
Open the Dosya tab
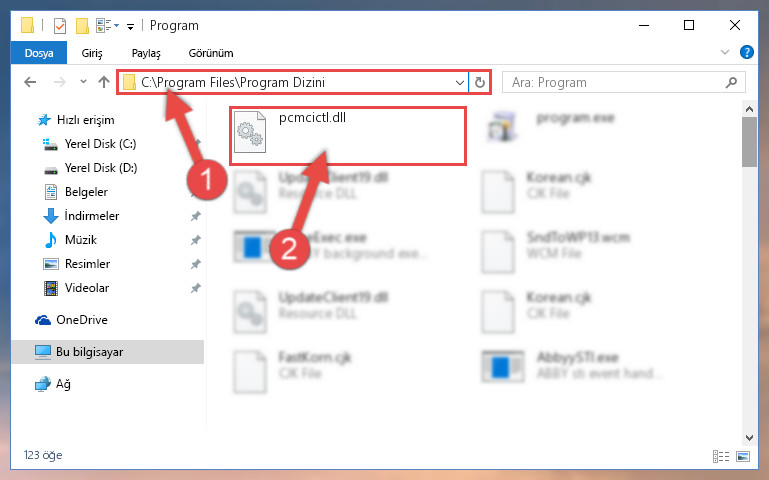[x=39, y=53]
